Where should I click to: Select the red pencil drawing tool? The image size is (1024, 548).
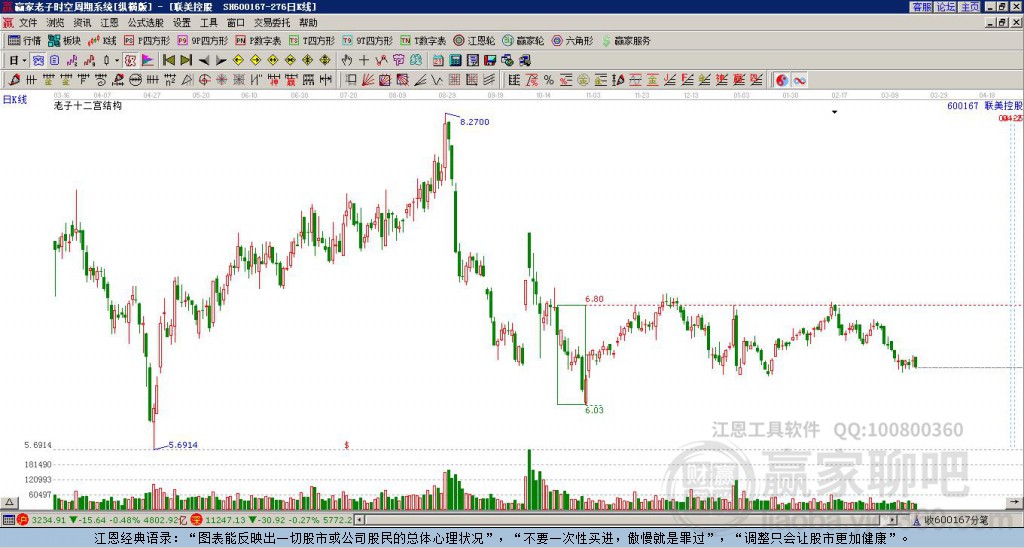point(14,80)
